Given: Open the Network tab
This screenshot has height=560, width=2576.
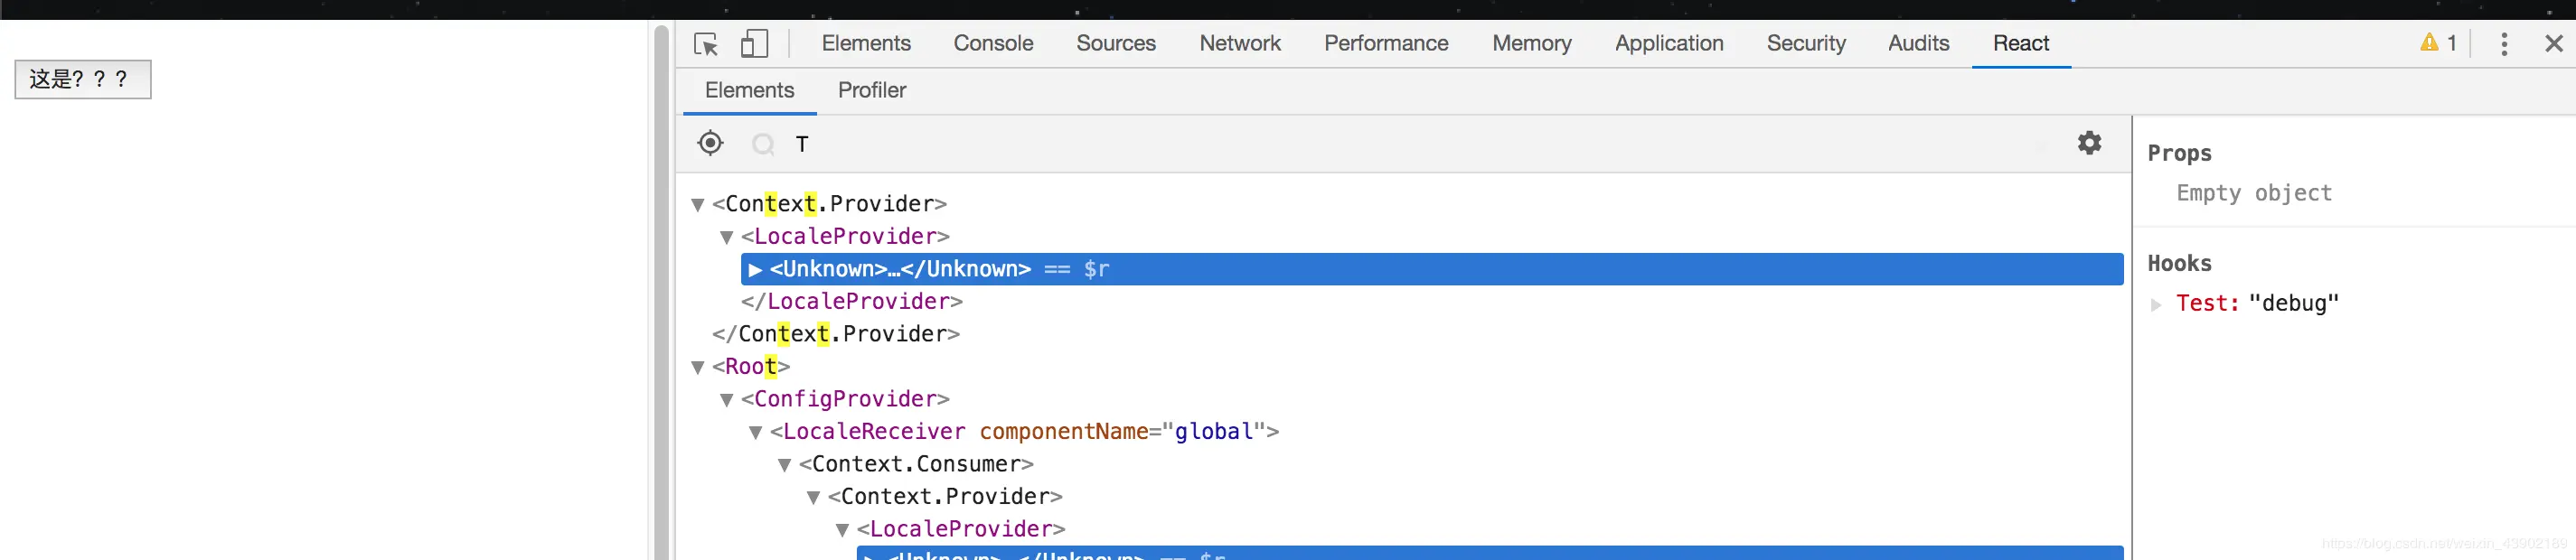Looking at the screenshot, I should click(x=1239, y=44).
